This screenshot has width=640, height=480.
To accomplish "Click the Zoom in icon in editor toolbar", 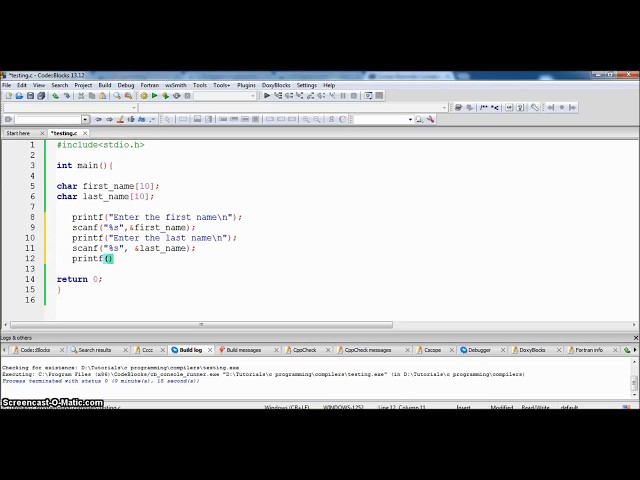I will [x=306, y=119].
